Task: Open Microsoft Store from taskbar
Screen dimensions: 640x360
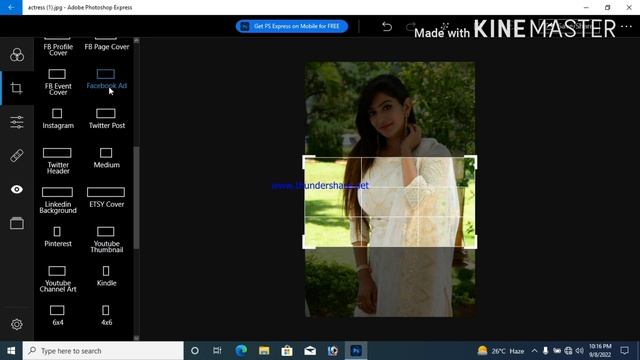Action: (x=287, y=351)
